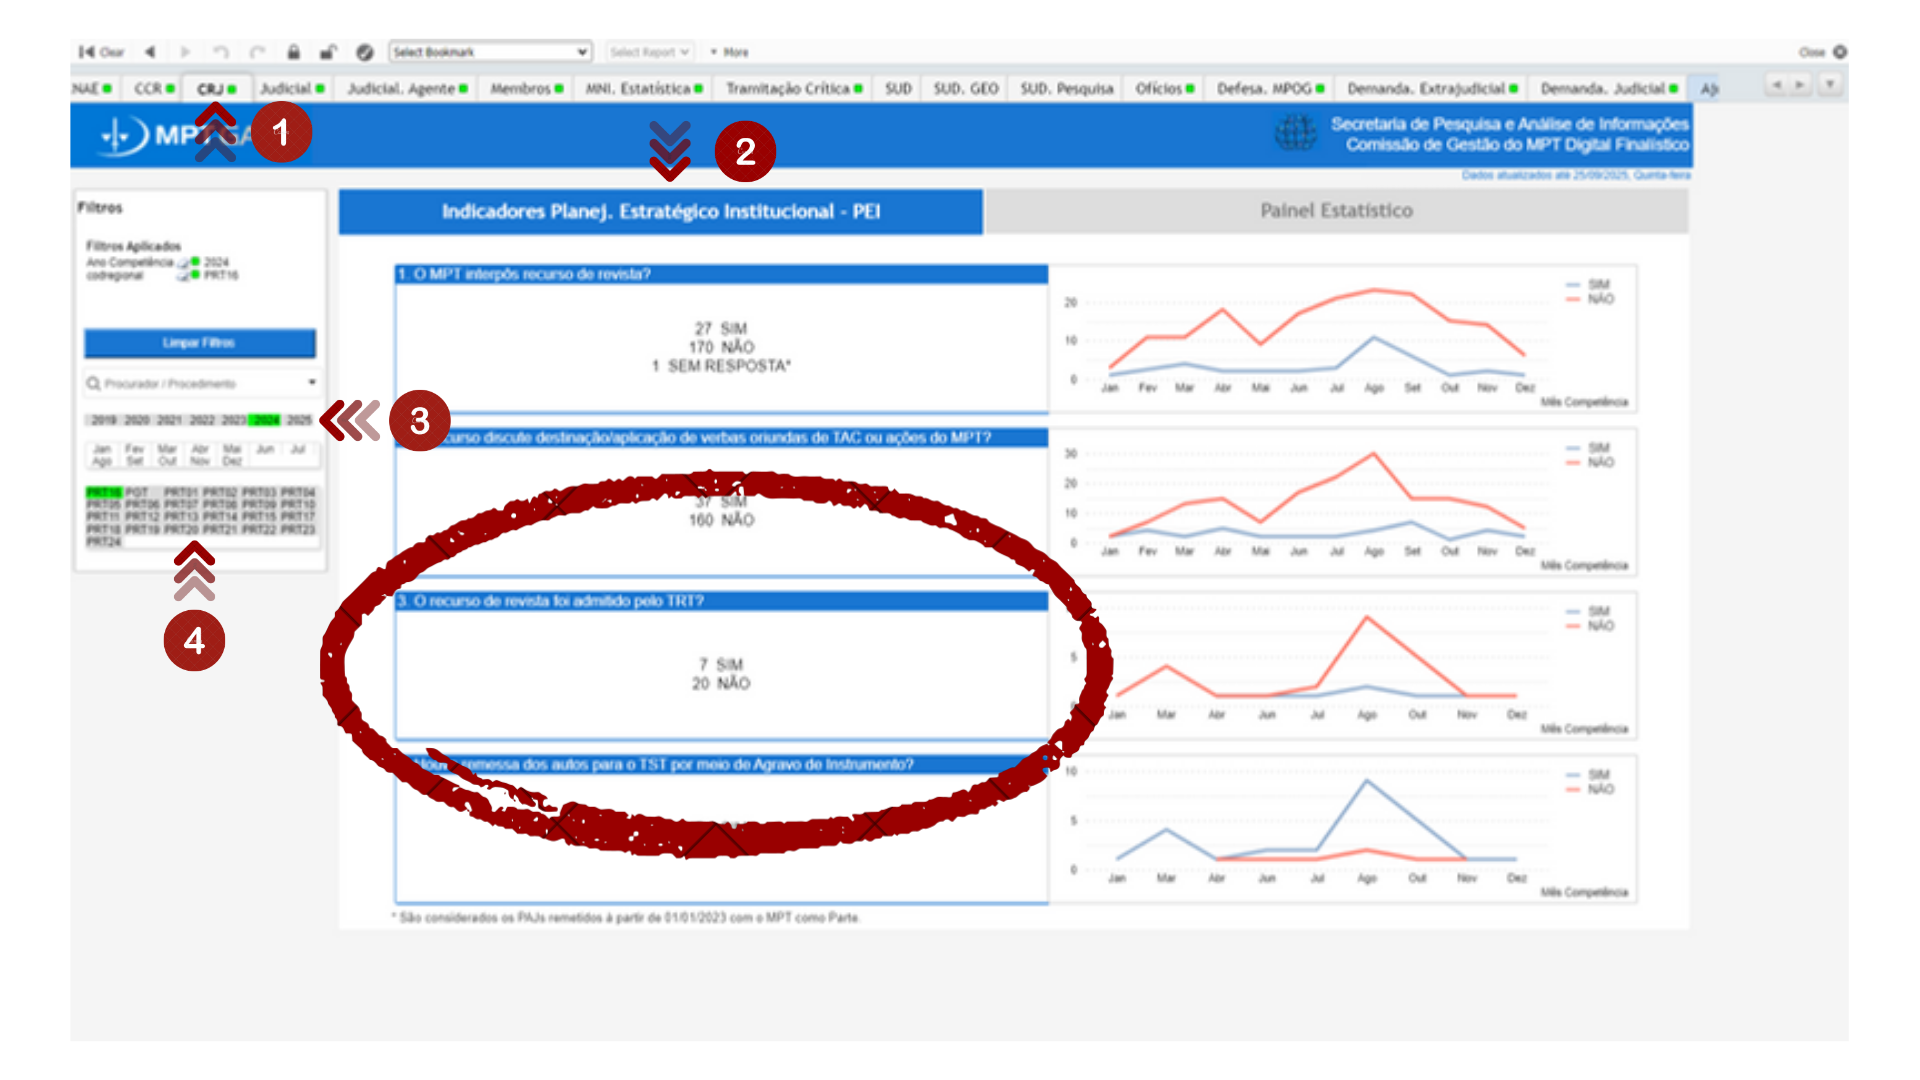Click the Undo icon in toolbar

pos(221,52)
